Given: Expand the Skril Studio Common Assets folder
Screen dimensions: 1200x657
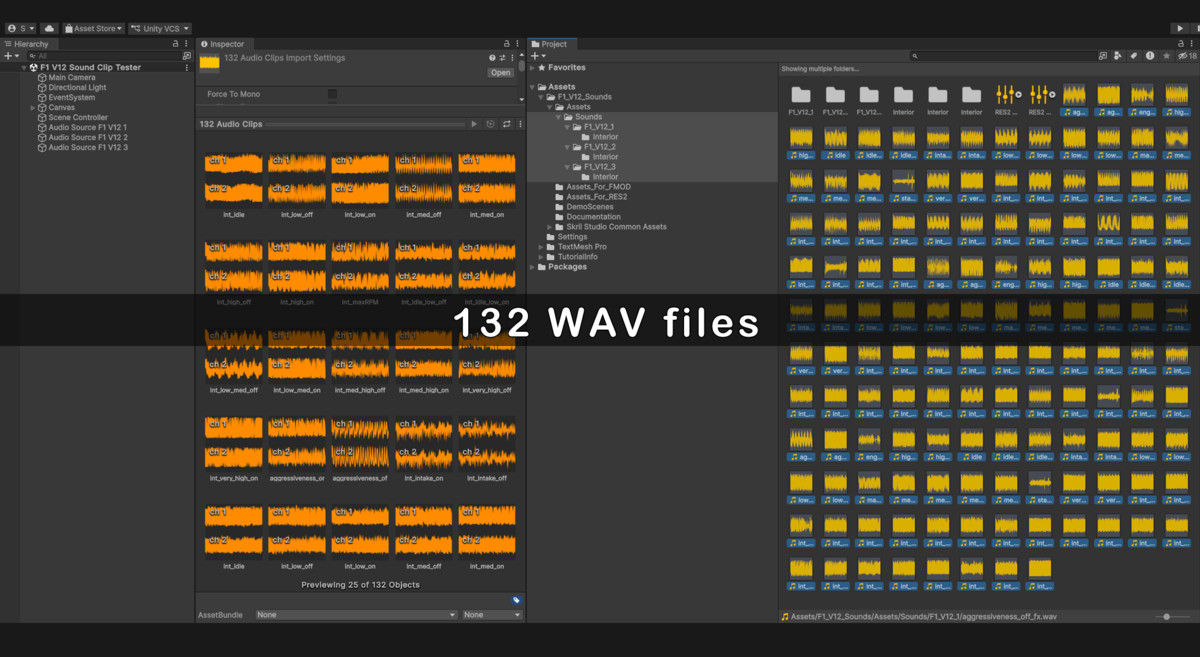Looking at the screenshot, I should coord(550,227).
